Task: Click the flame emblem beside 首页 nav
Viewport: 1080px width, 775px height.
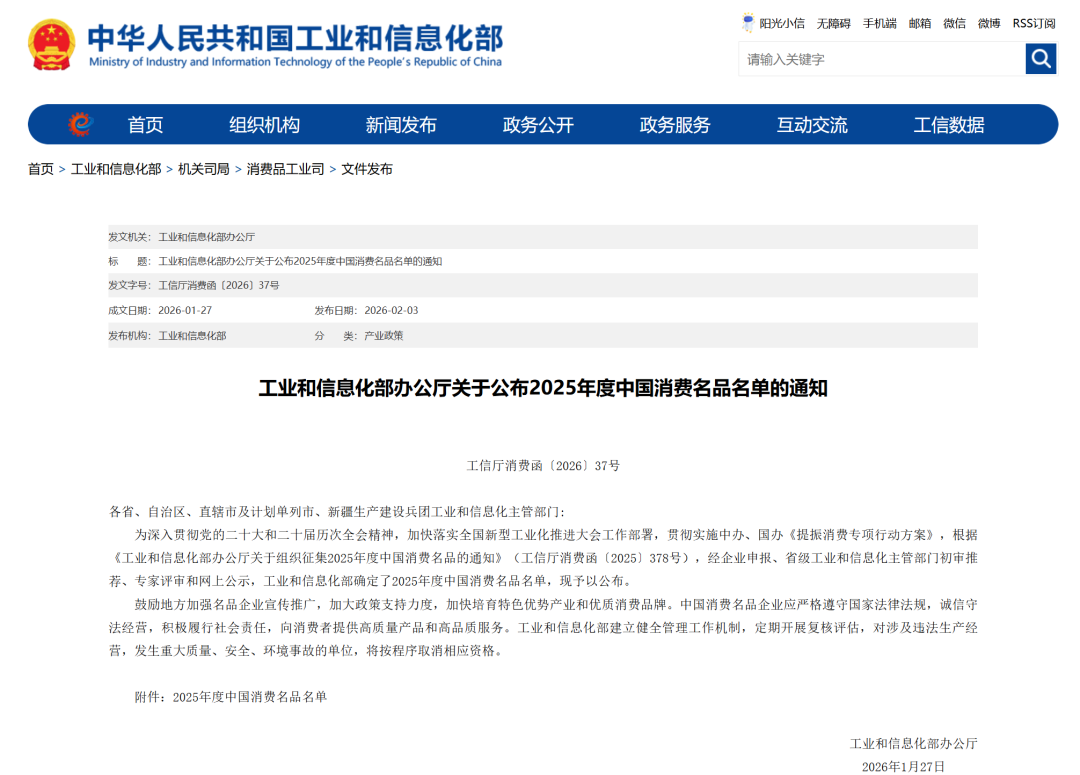Action: click(80, 124)
